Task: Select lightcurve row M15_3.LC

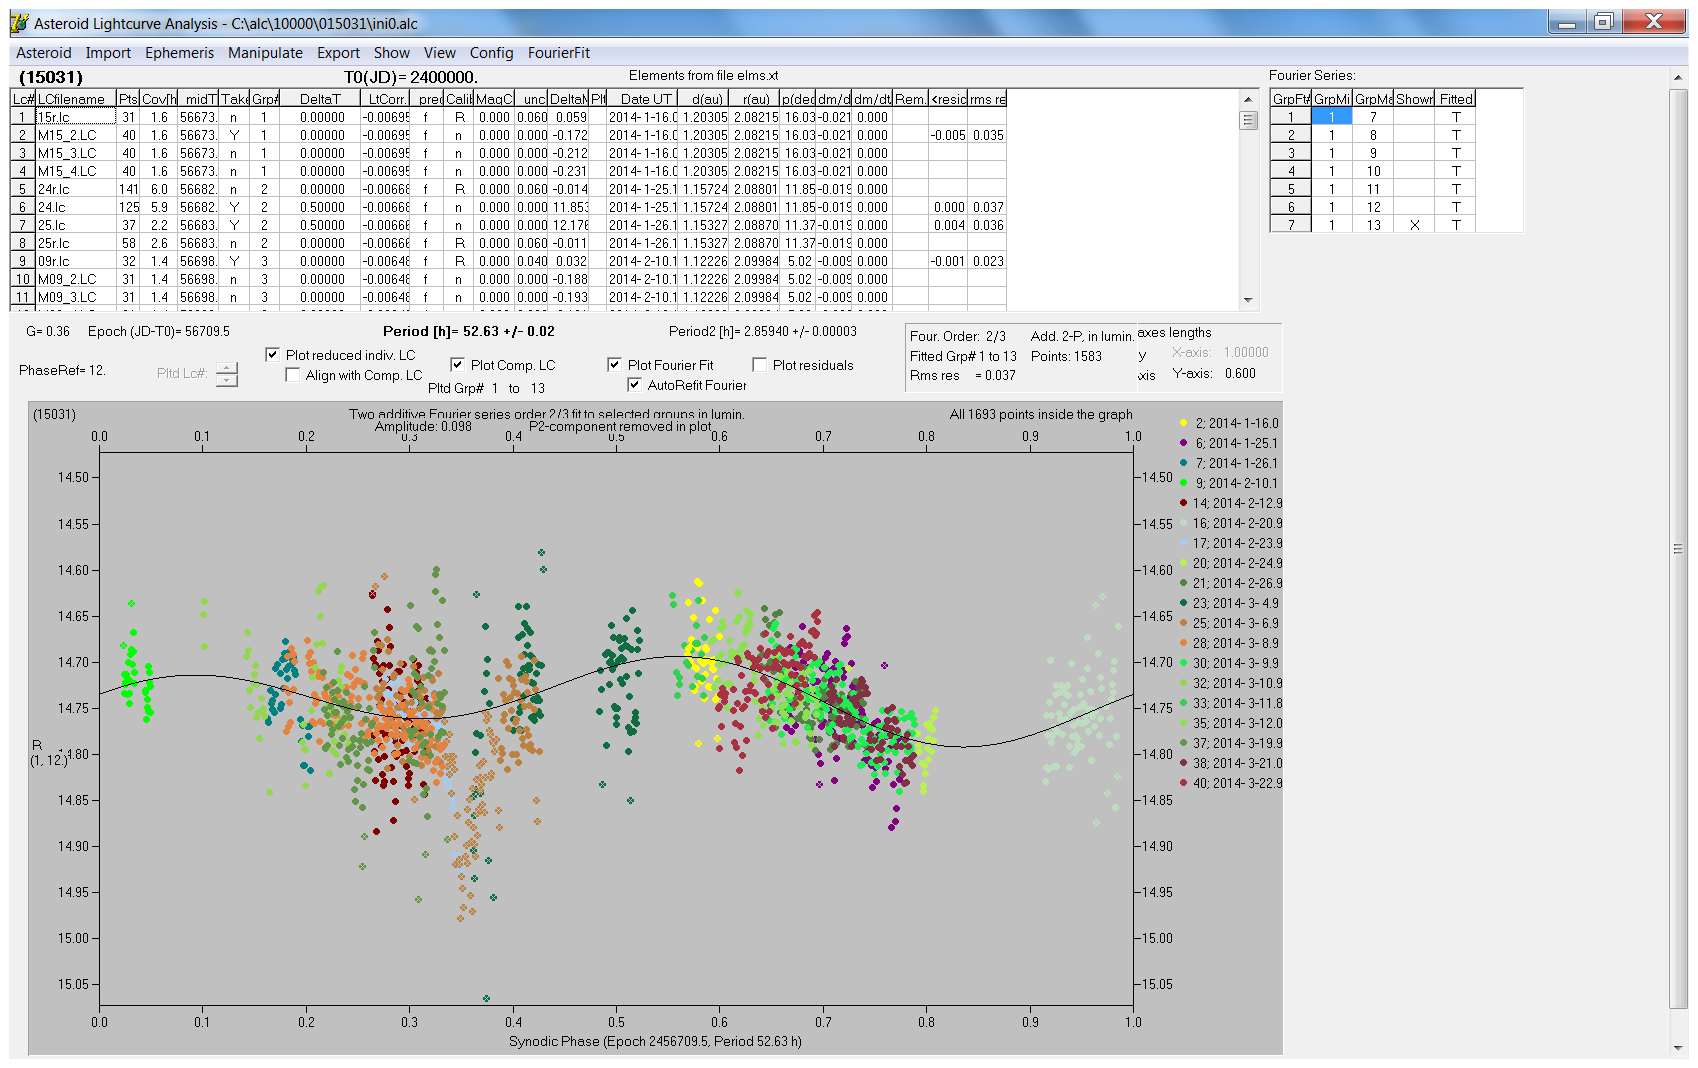Action: tap(508, 153)
